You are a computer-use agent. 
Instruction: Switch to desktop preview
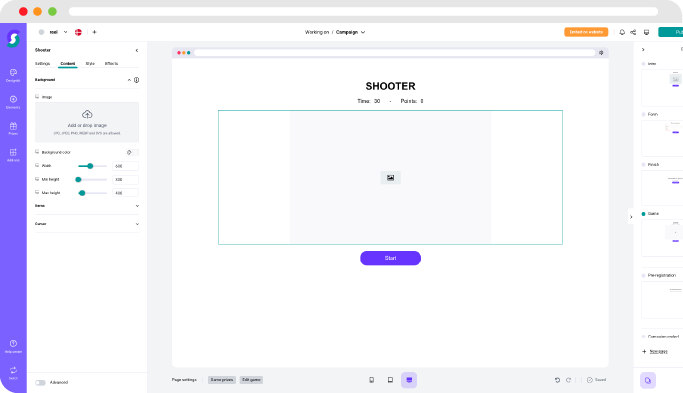pos(409,380)
